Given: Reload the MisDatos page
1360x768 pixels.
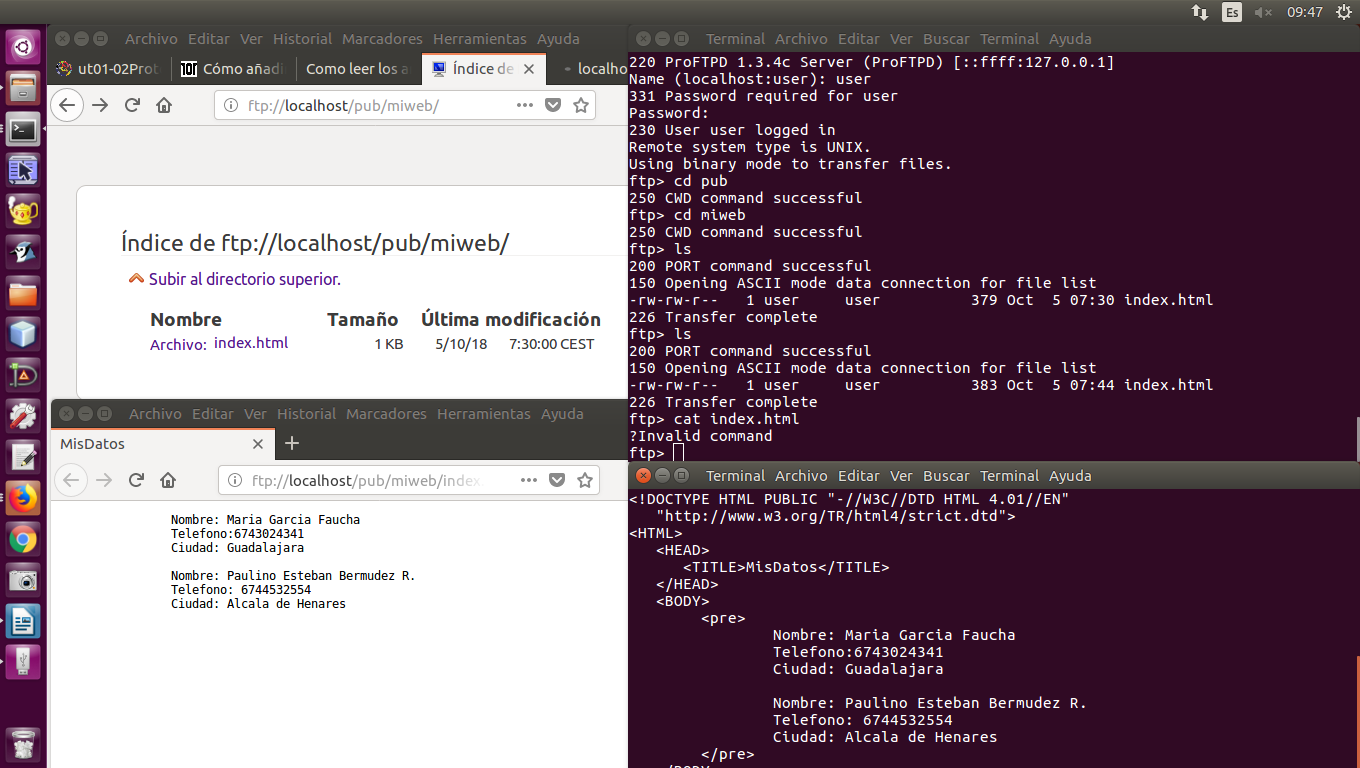Looking at the screenshot, I should [x=136, y=480].
